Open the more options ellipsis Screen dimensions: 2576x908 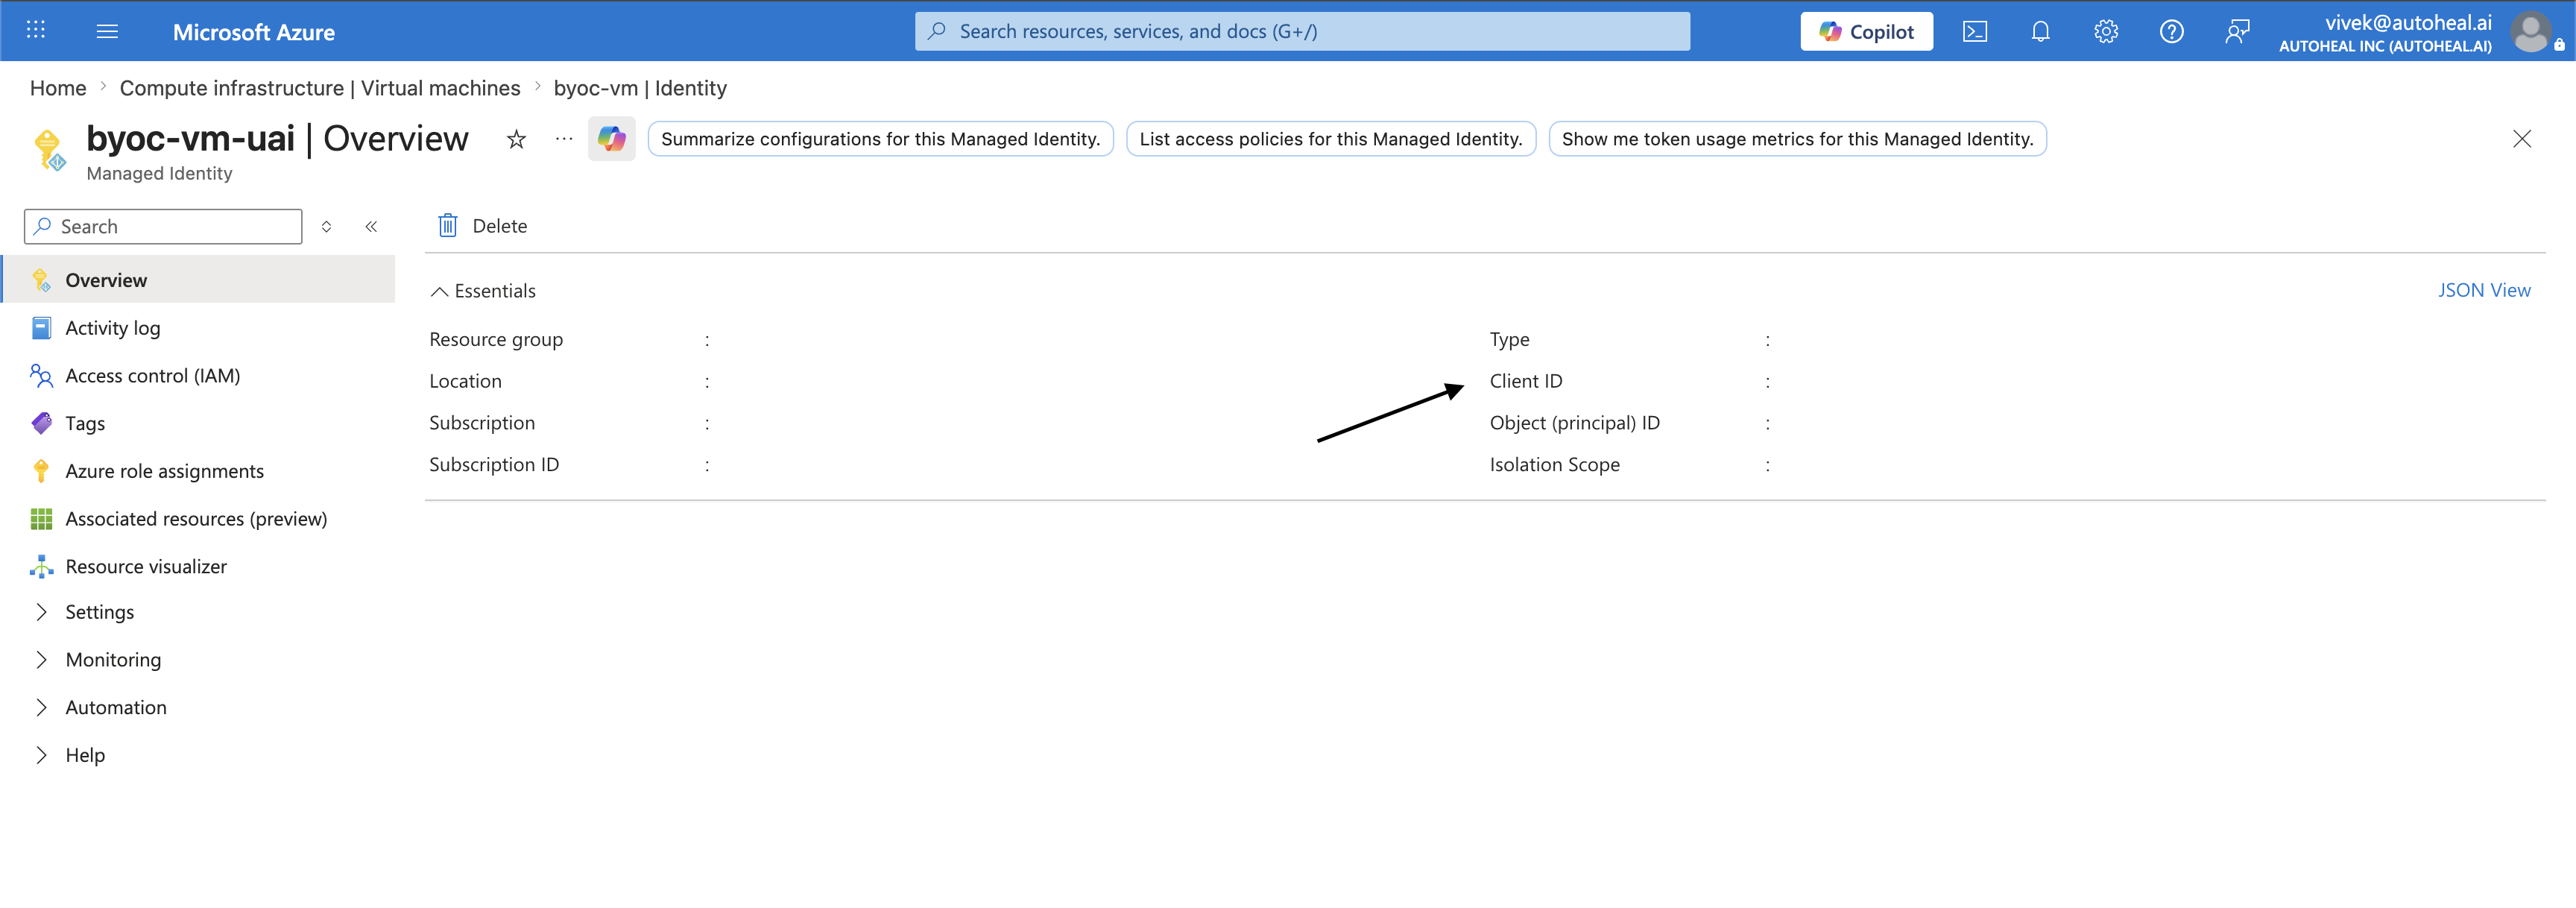point(564,139)
